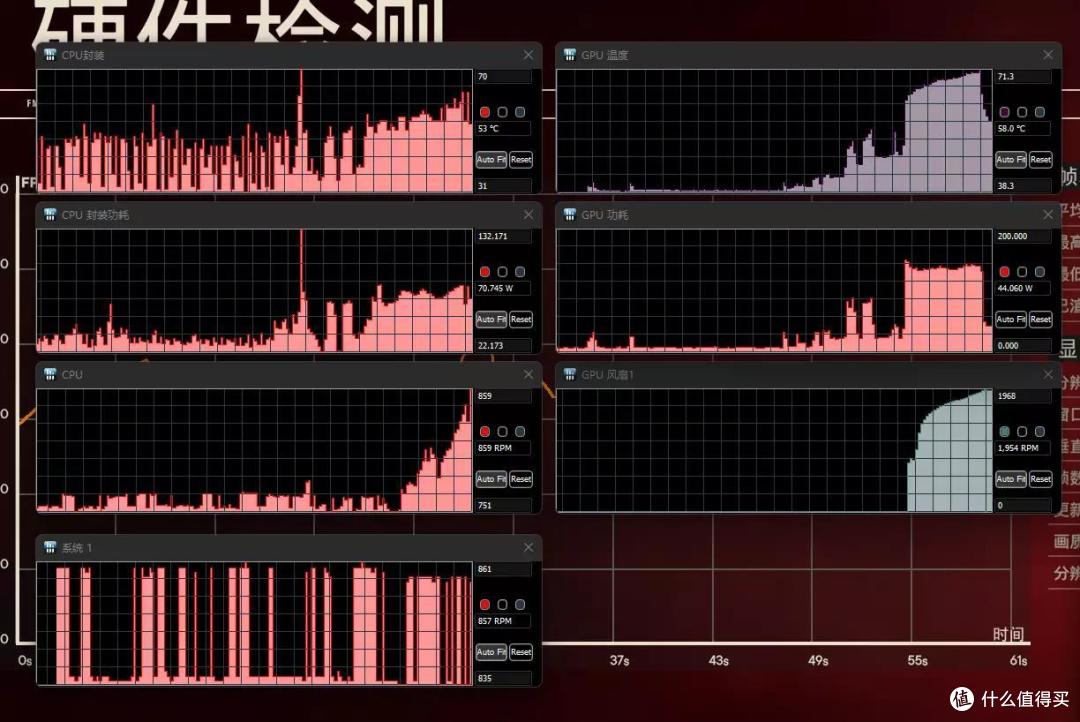Pick the middle dark swatch in CPU 封装功耗 window

tap(502, 272)
